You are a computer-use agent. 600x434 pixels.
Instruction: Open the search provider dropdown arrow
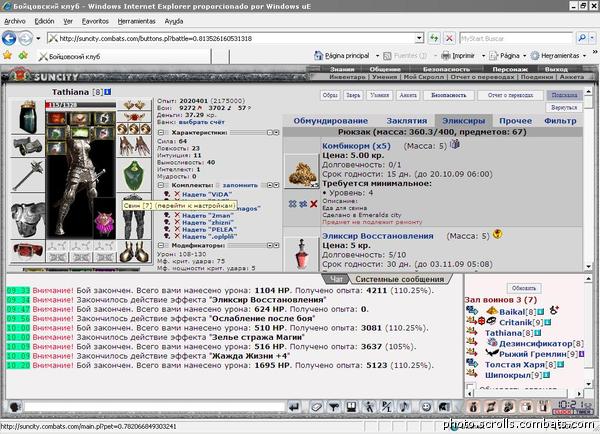click(592, 38)
